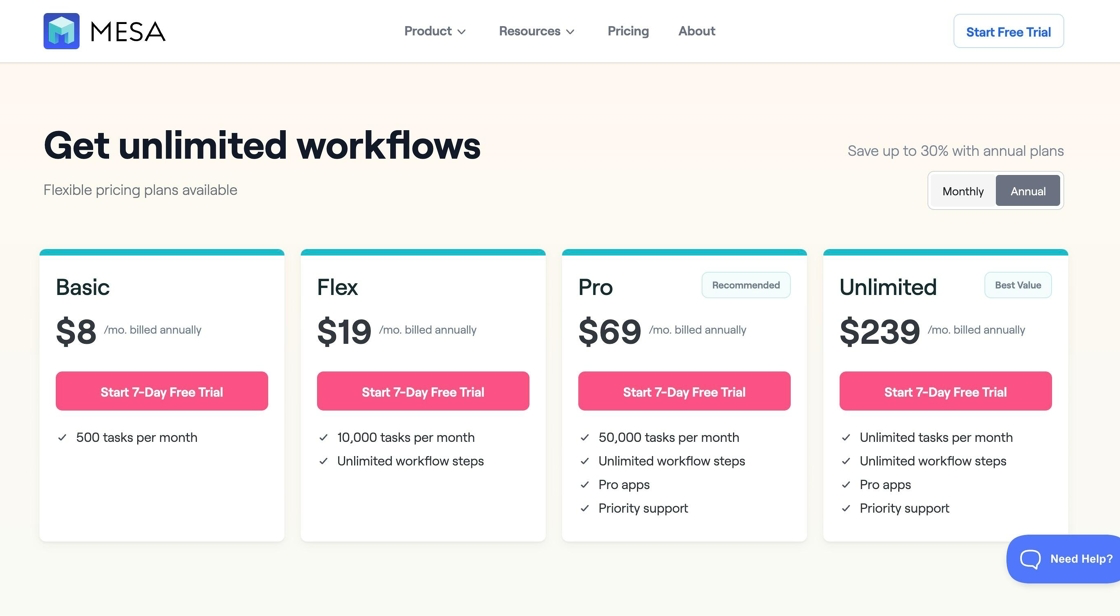The width and height of the screenshot is (1120, 616).
Task: Click the checkmark beside 10,000 tasks per month
Action: [323, 437]
